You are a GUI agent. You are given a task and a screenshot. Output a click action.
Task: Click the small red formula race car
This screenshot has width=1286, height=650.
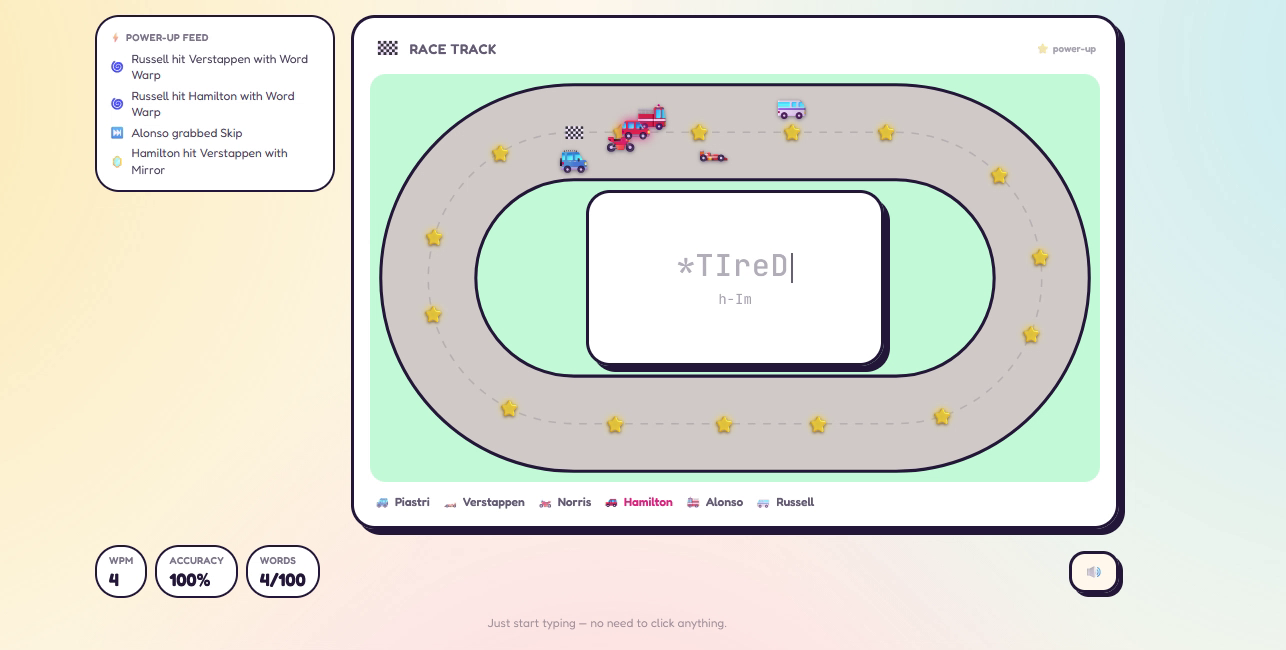(x=713, y=156)
